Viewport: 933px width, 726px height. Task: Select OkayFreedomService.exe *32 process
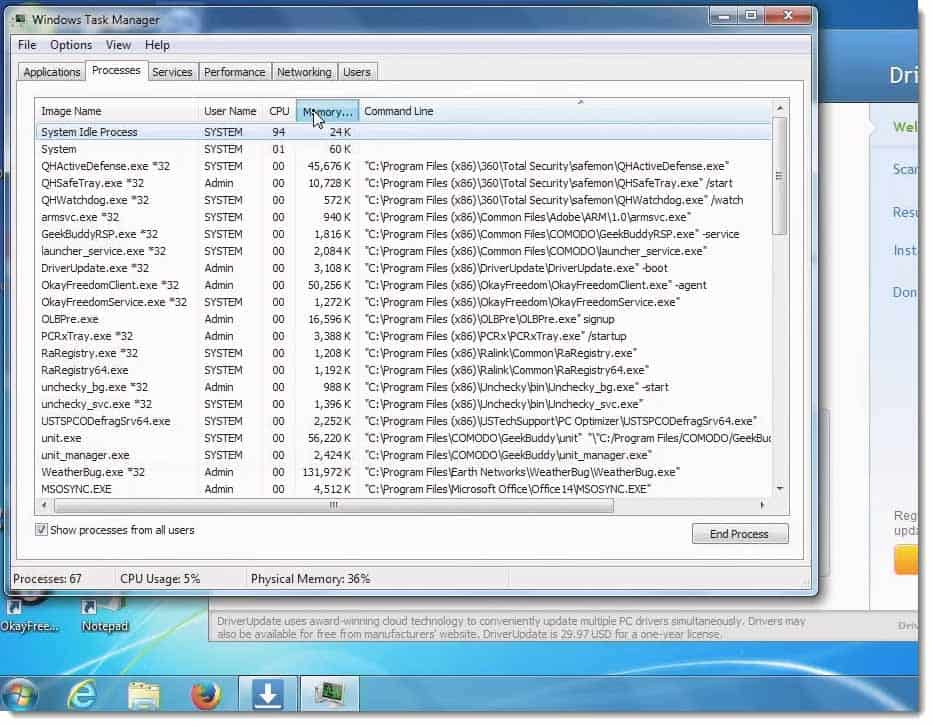coord(403,302)
